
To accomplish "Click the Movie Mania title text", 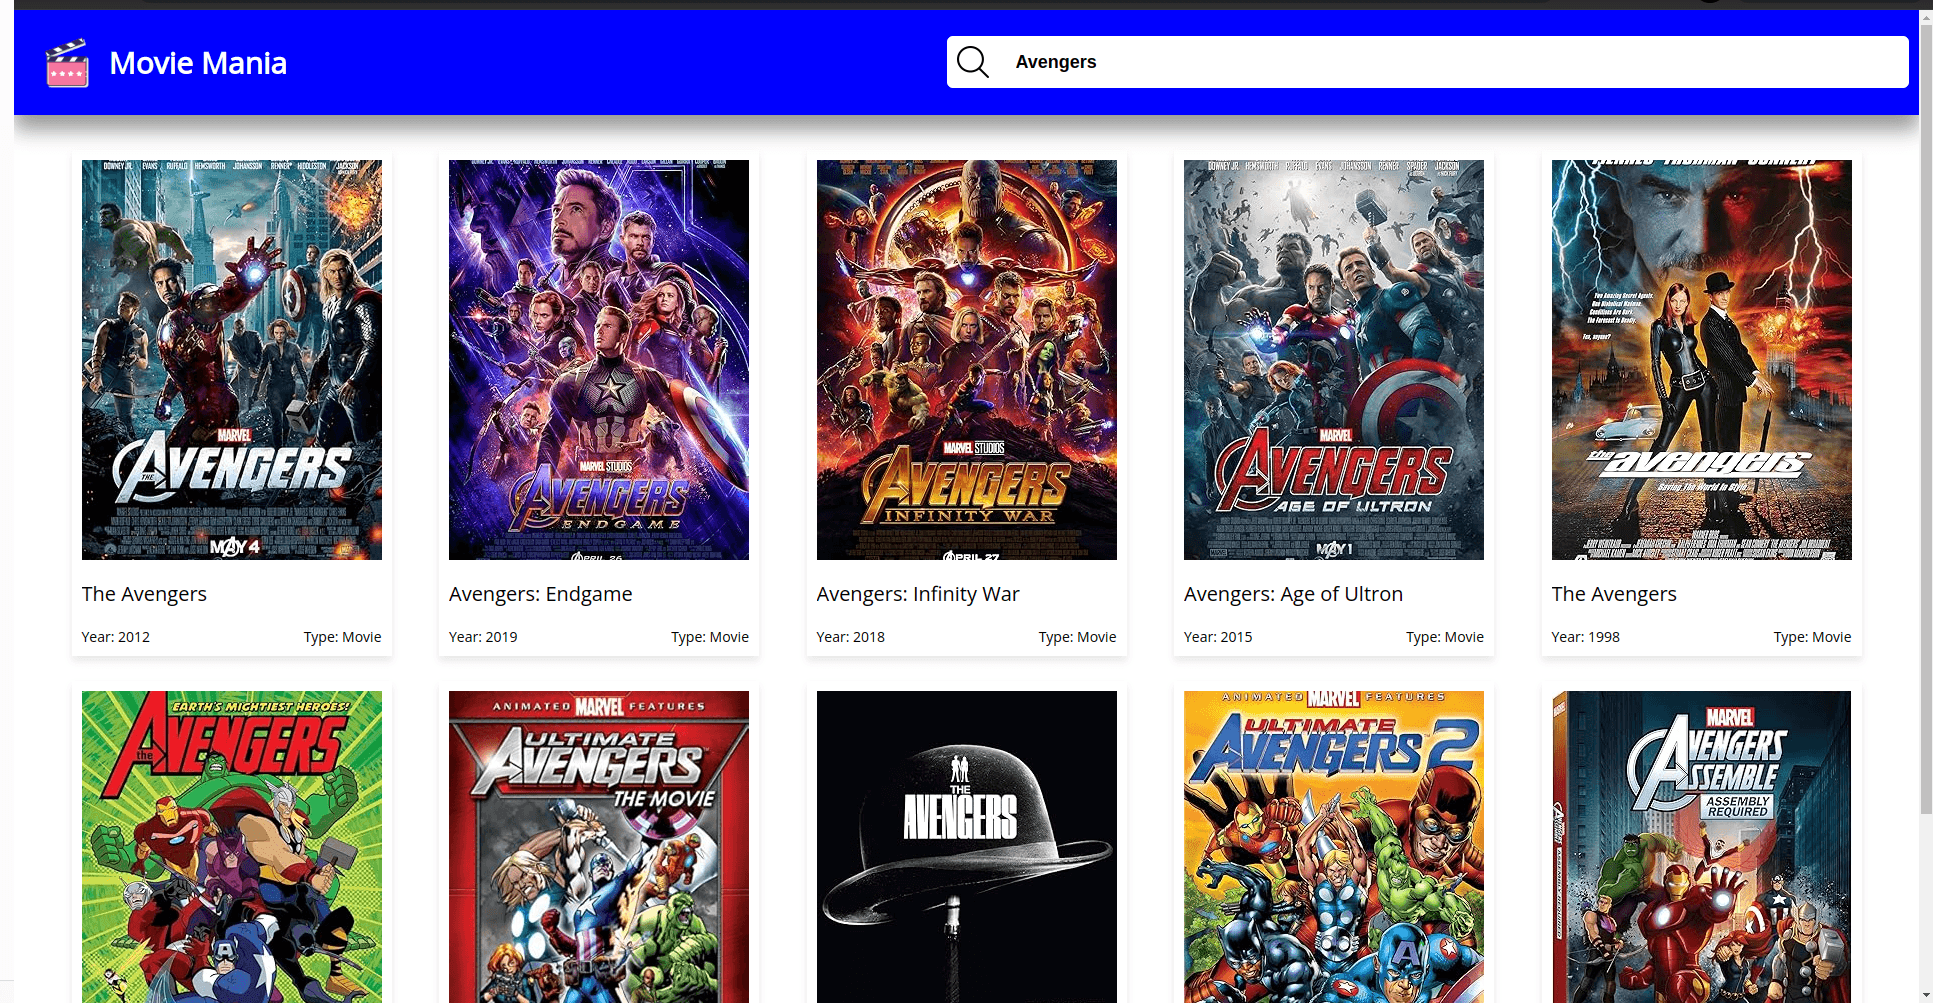I will 198,63.
